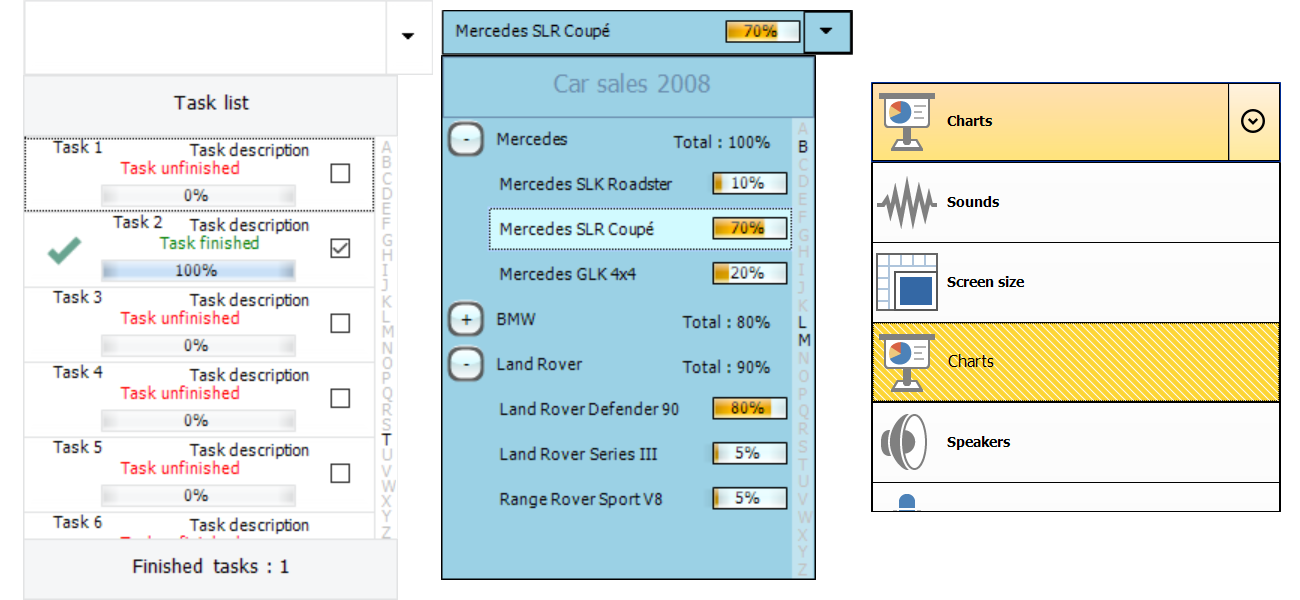Screen dimensions: 1300x600
Task: Check the Task 3 checkbox
Action: [x=340, y=323]
